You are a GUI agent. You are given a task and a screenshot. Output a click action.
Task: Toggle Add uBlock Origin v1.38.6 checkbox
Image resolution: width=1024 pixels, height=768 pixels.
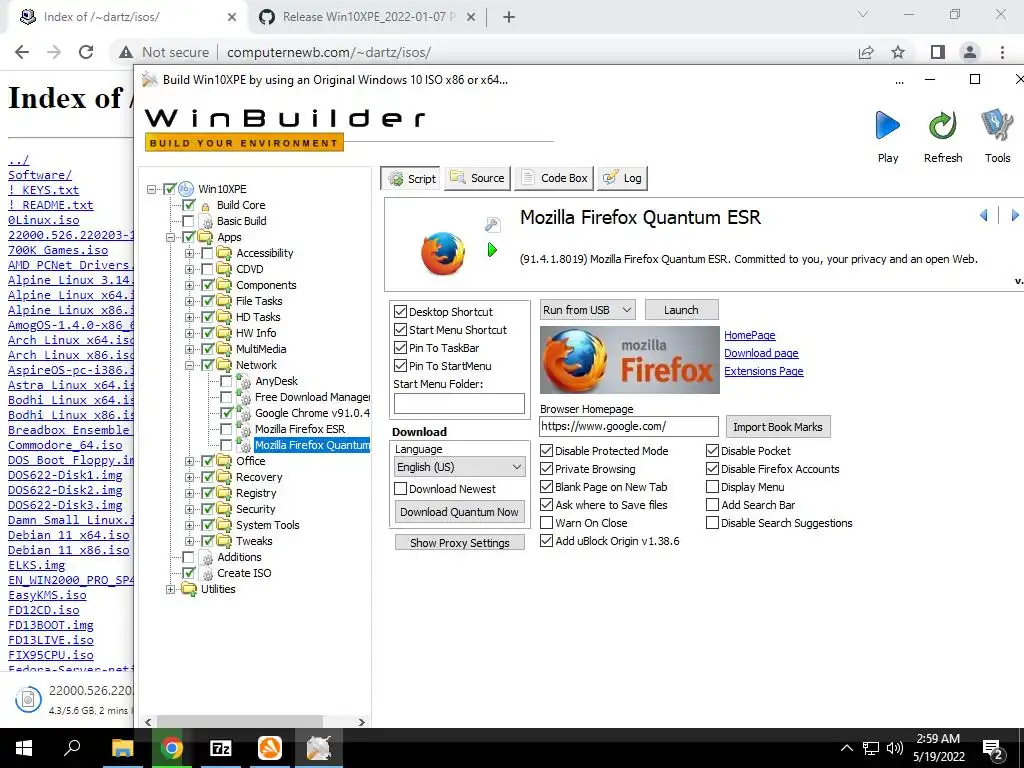(547, 541)
